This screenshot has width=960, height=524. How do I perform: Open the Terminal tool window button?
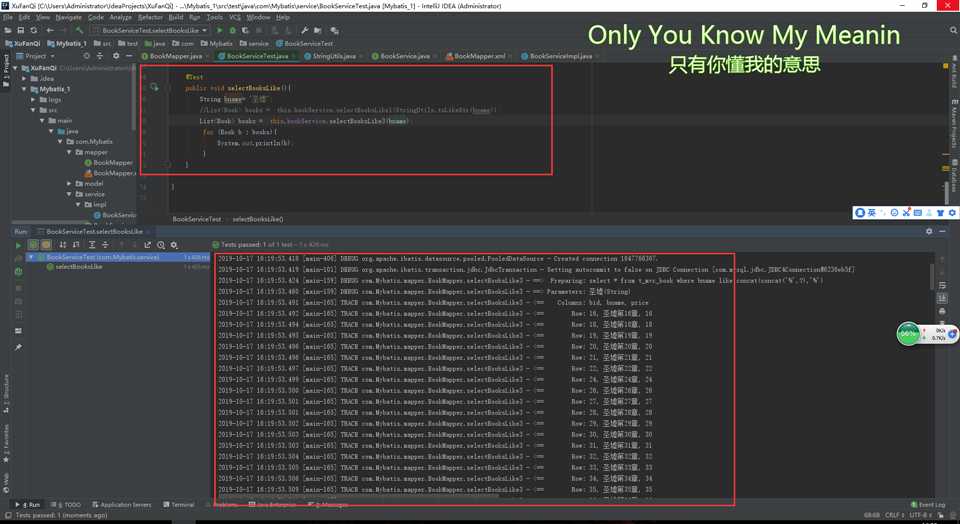coord(179,505)
